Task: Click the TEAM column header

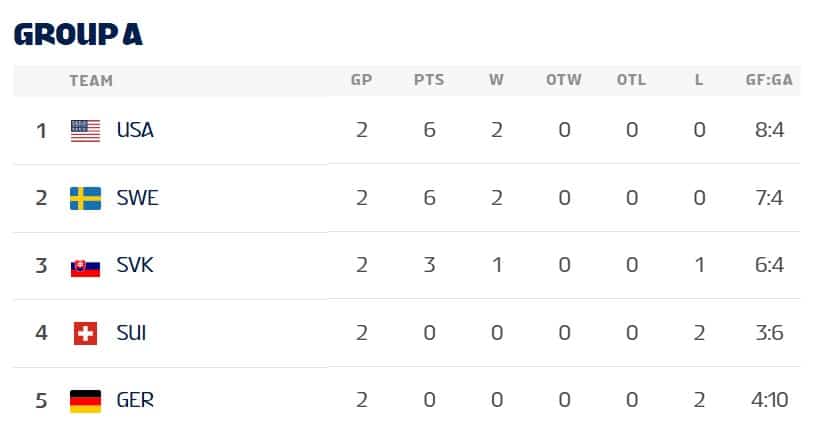Action: coord(91,81)
